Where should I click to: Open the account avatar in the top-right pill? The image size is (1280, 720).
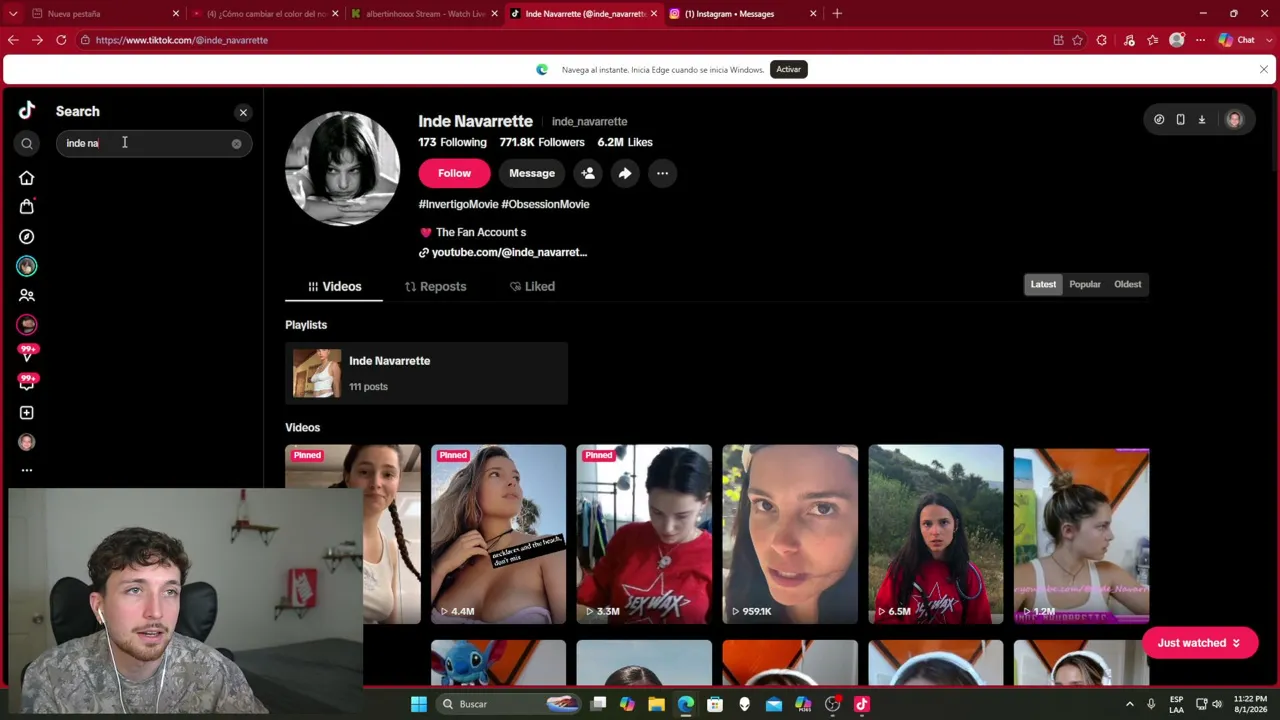pyautogui.click(x=1234, y=120)
